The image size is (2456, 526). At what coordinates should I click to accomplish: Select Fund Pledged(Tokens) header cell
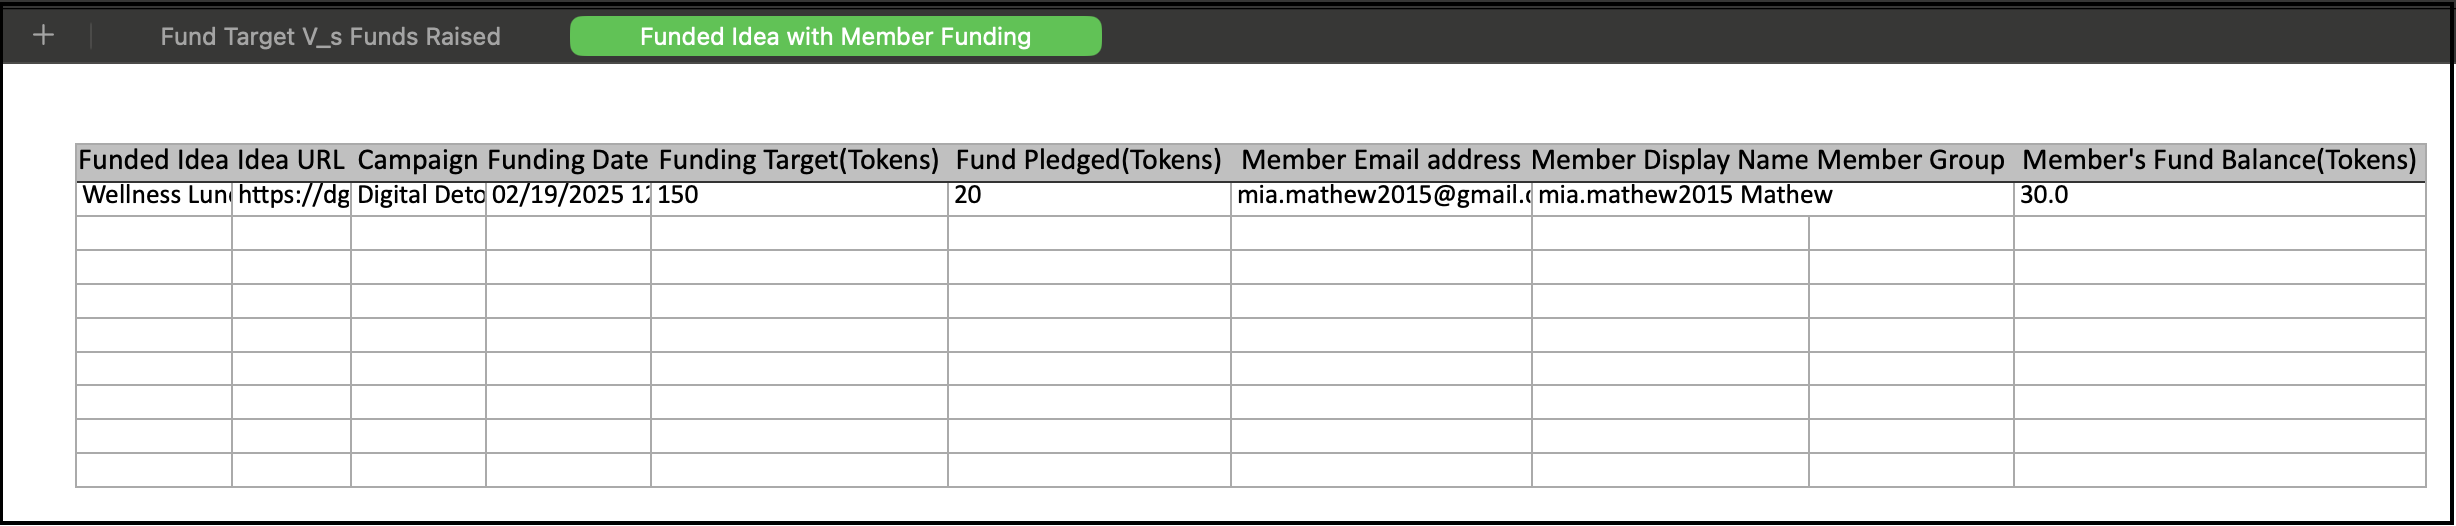pos(1089,161)
